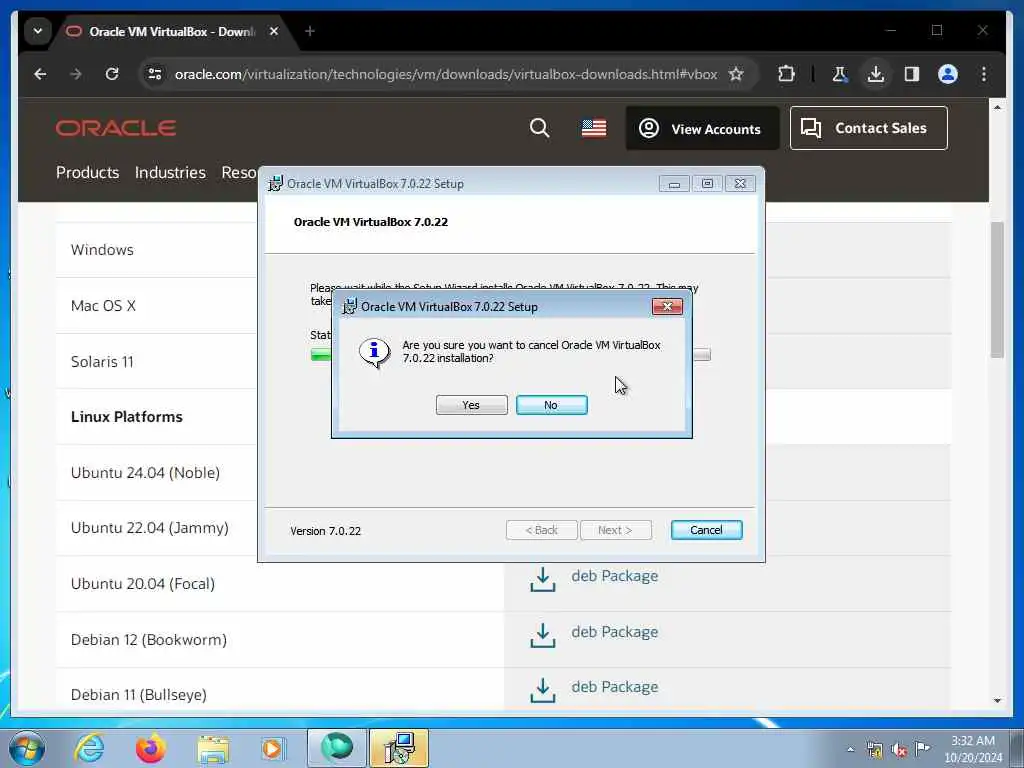Open the Products menu

click(88, 172)
